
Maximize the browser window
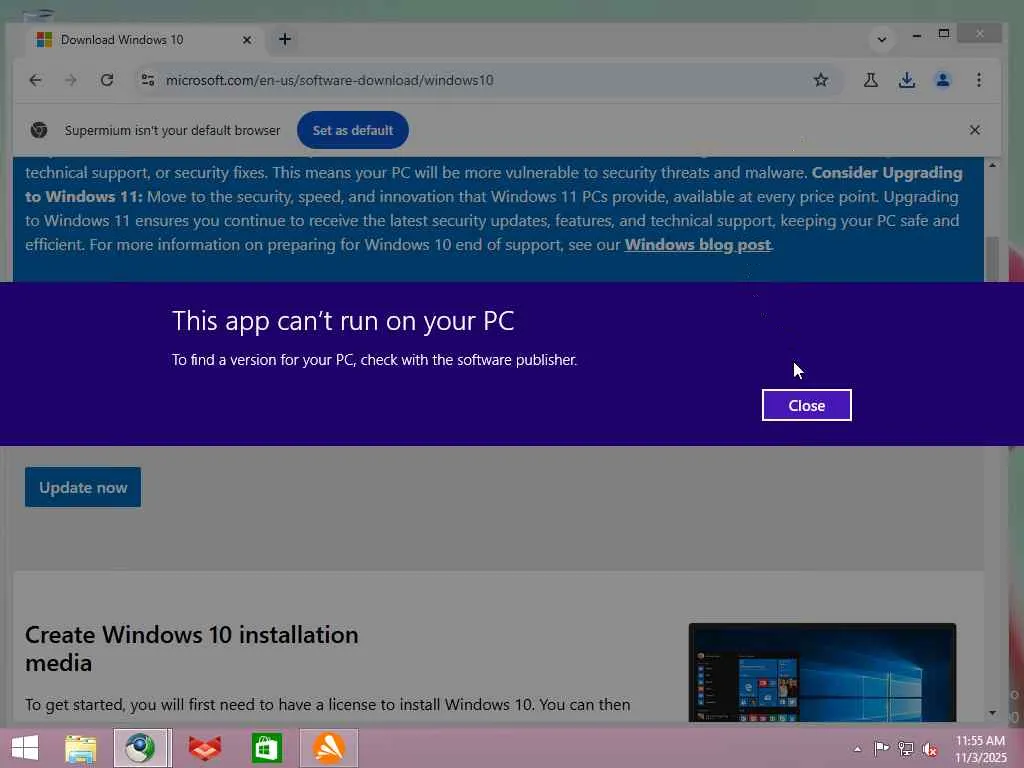point(944,33)
